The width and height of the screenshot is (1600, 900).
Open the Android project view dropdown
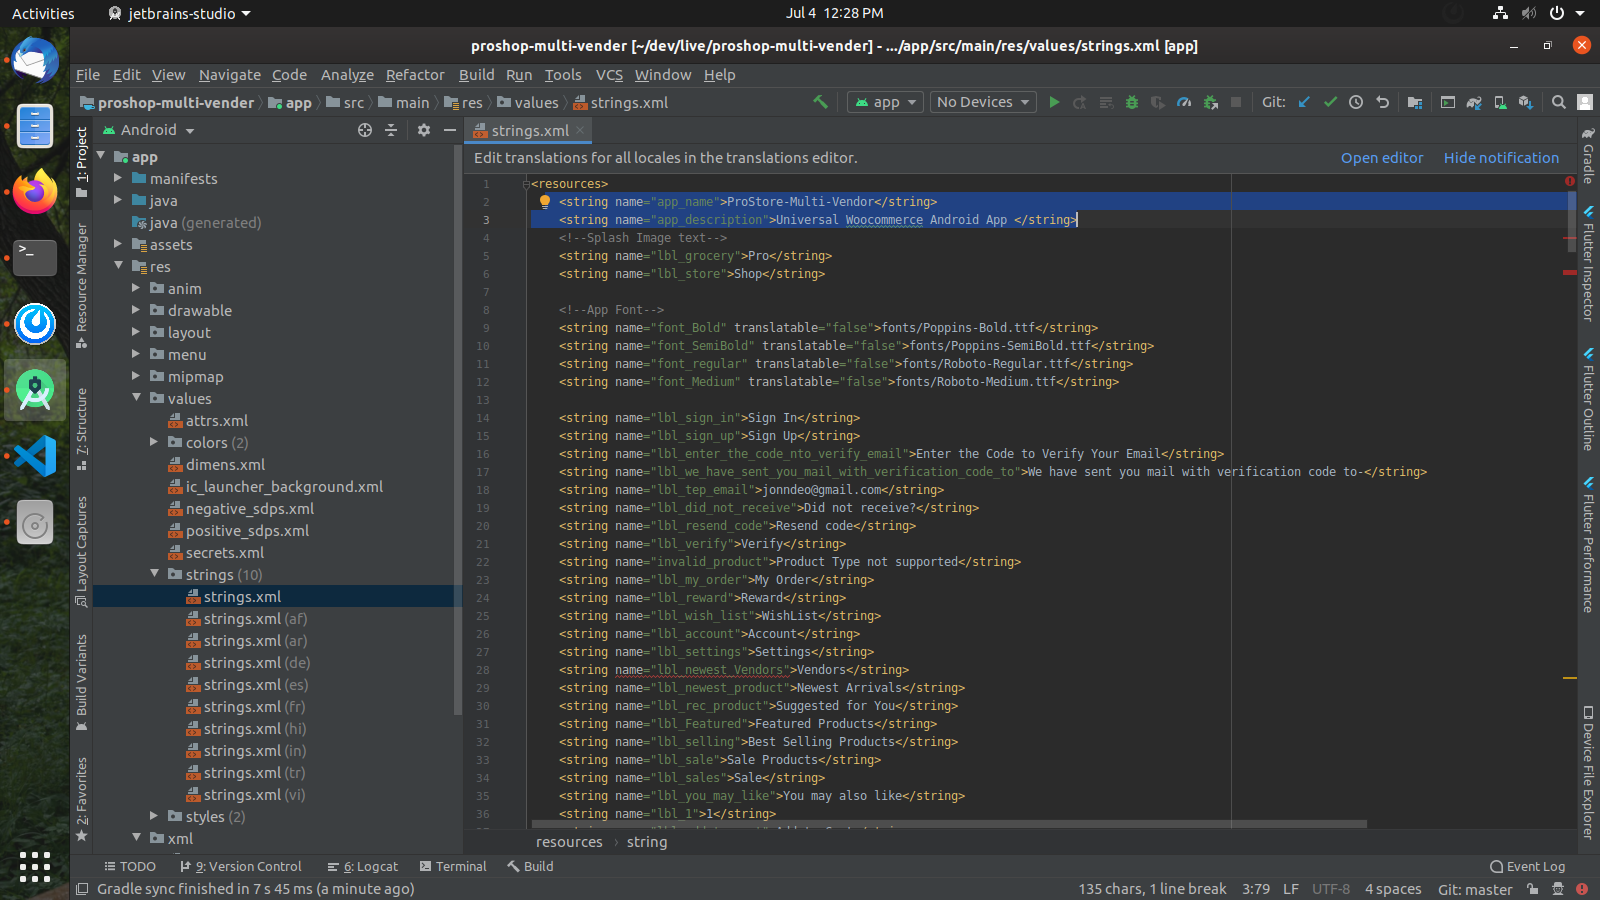point(149,130)
